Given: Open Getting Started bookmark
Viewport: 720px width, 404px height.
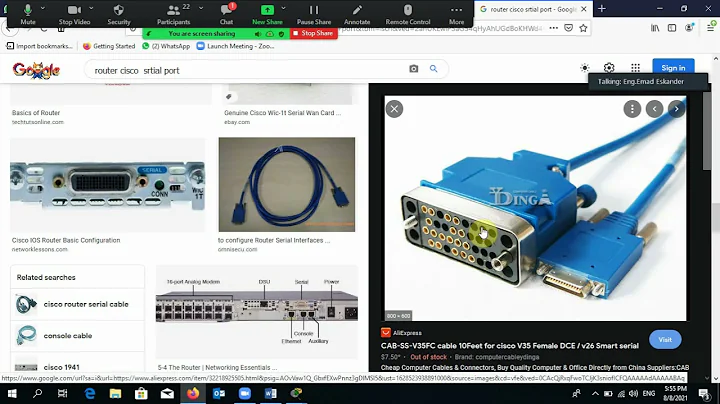Looking at the screenshot, I should (109, 46).
